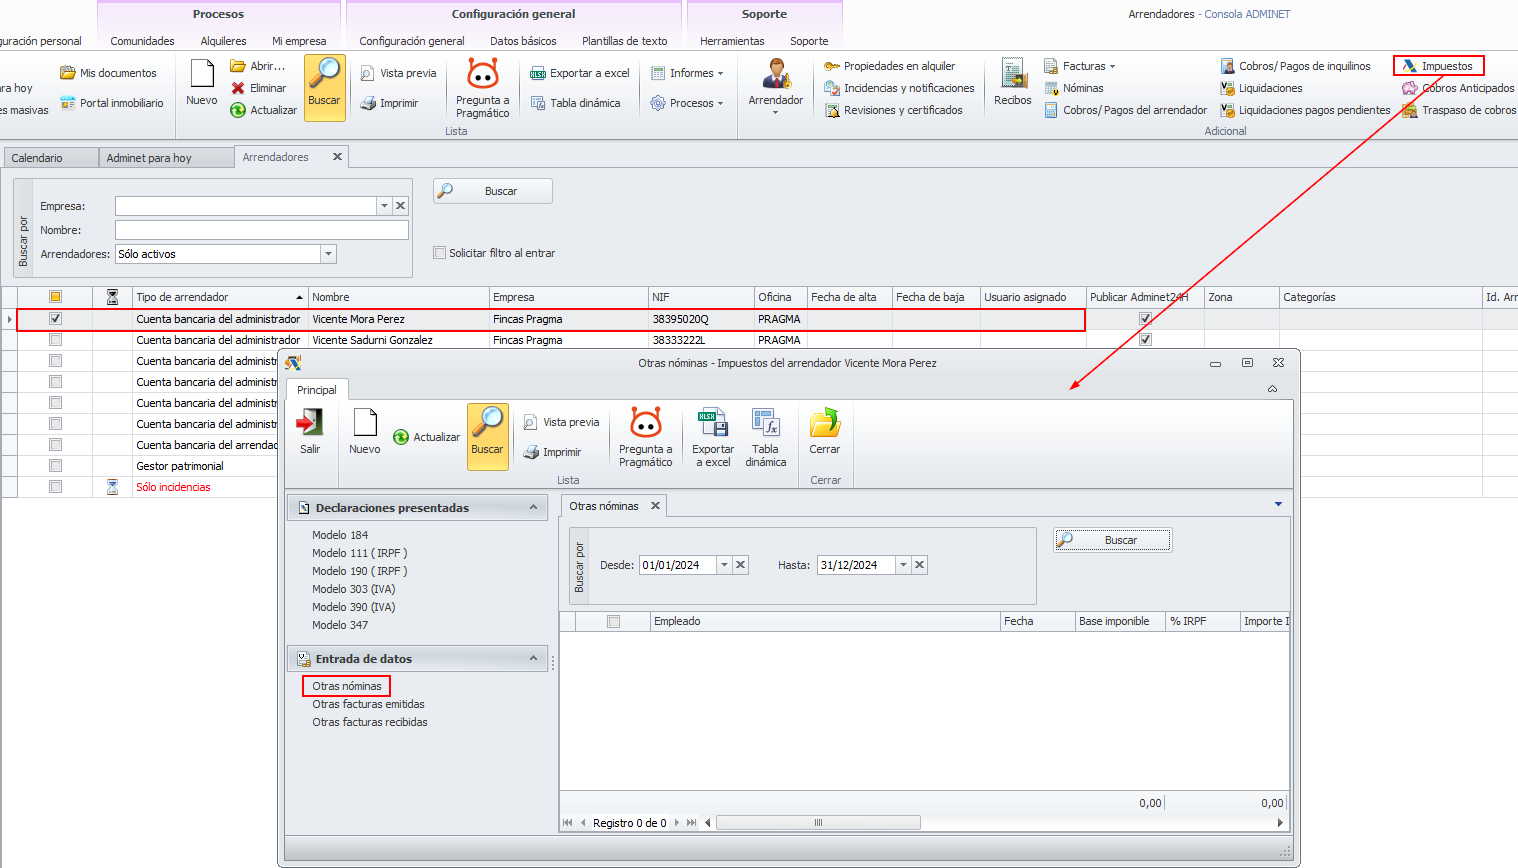Expand the Procesos dropdown in Lista group
1518x868 pixels.
tap(687, 103)
